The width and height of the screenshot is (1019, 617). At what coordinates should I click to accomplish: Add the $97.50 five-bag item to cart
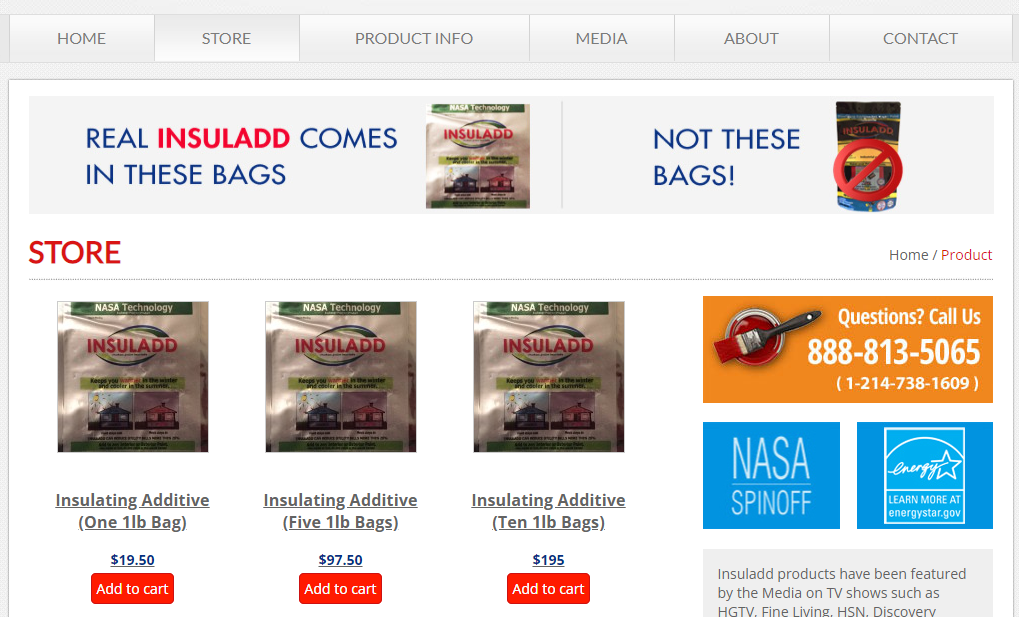click(x=341, y=588)
